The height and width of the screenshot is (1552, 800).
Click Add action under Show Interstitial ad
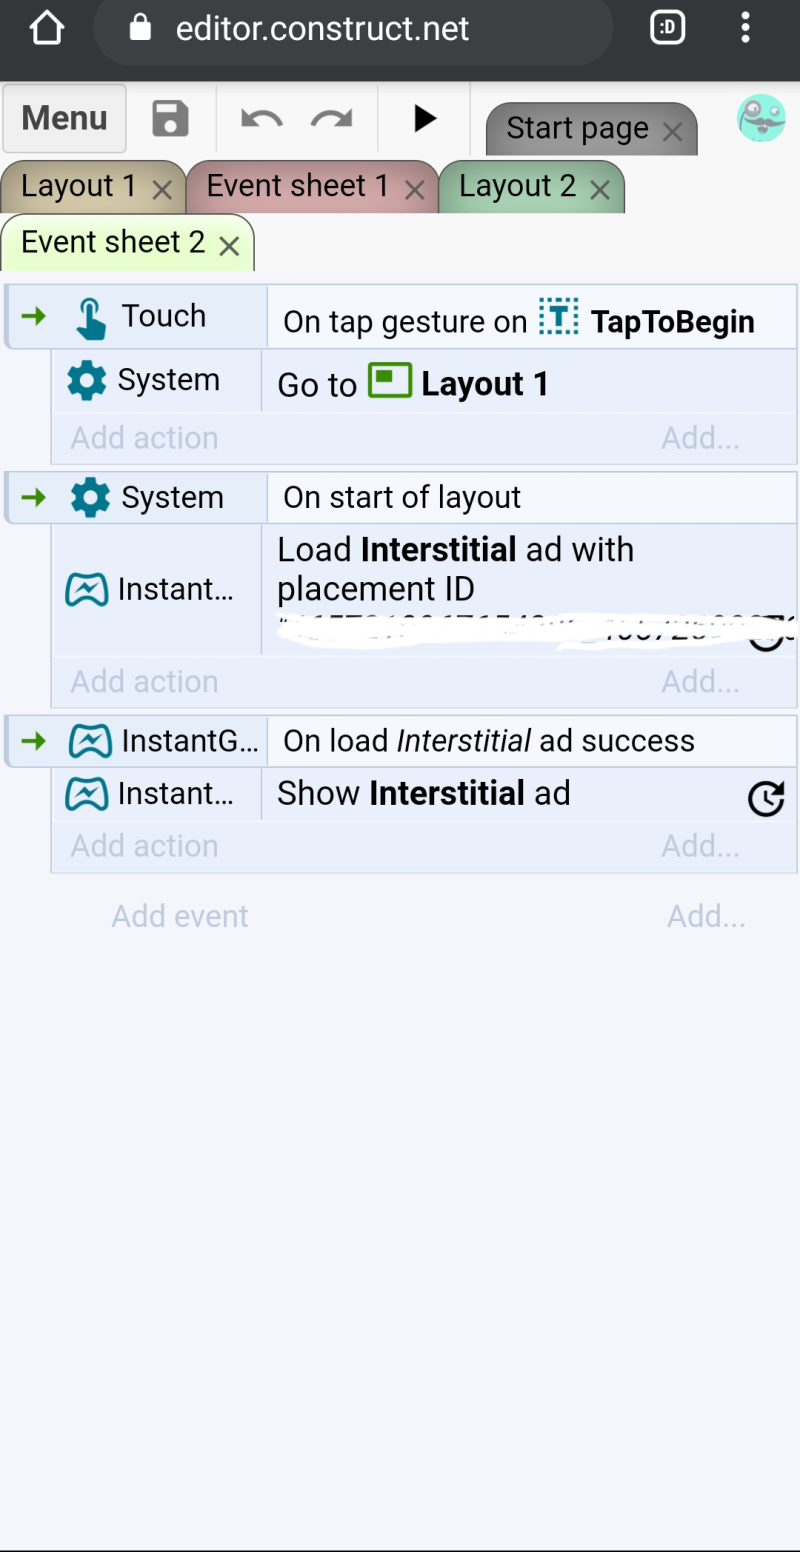144,846
